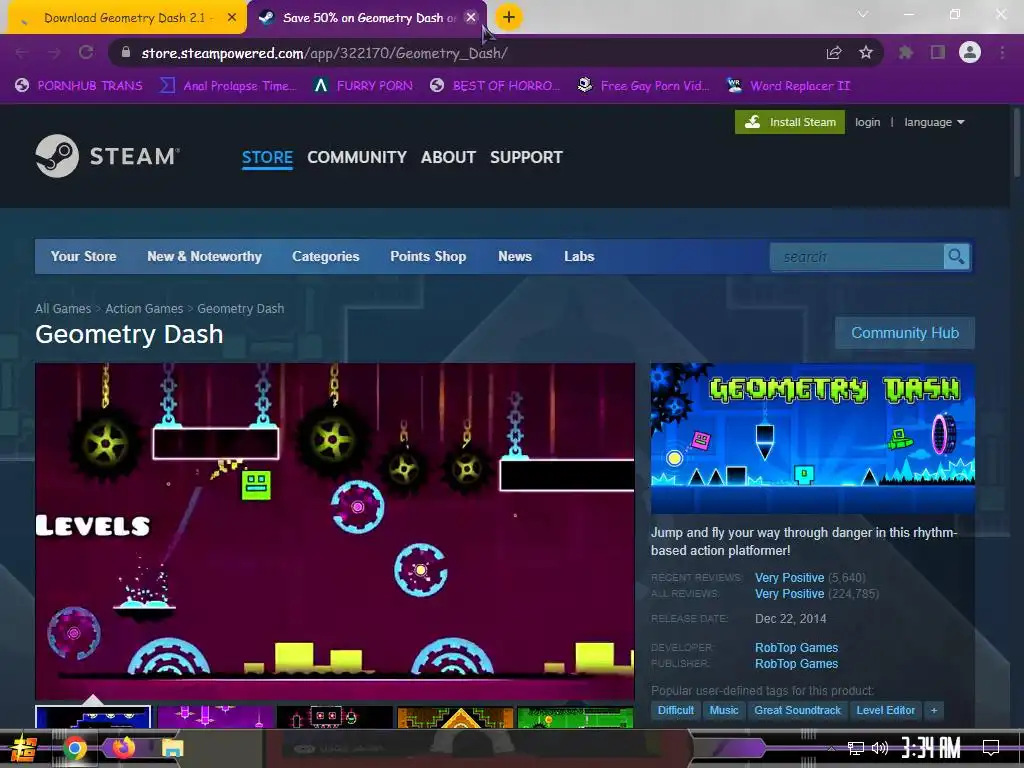This screenshot has height=768, width=1024.
Task: Open the notification center icon
Action: tap(991, 748)
